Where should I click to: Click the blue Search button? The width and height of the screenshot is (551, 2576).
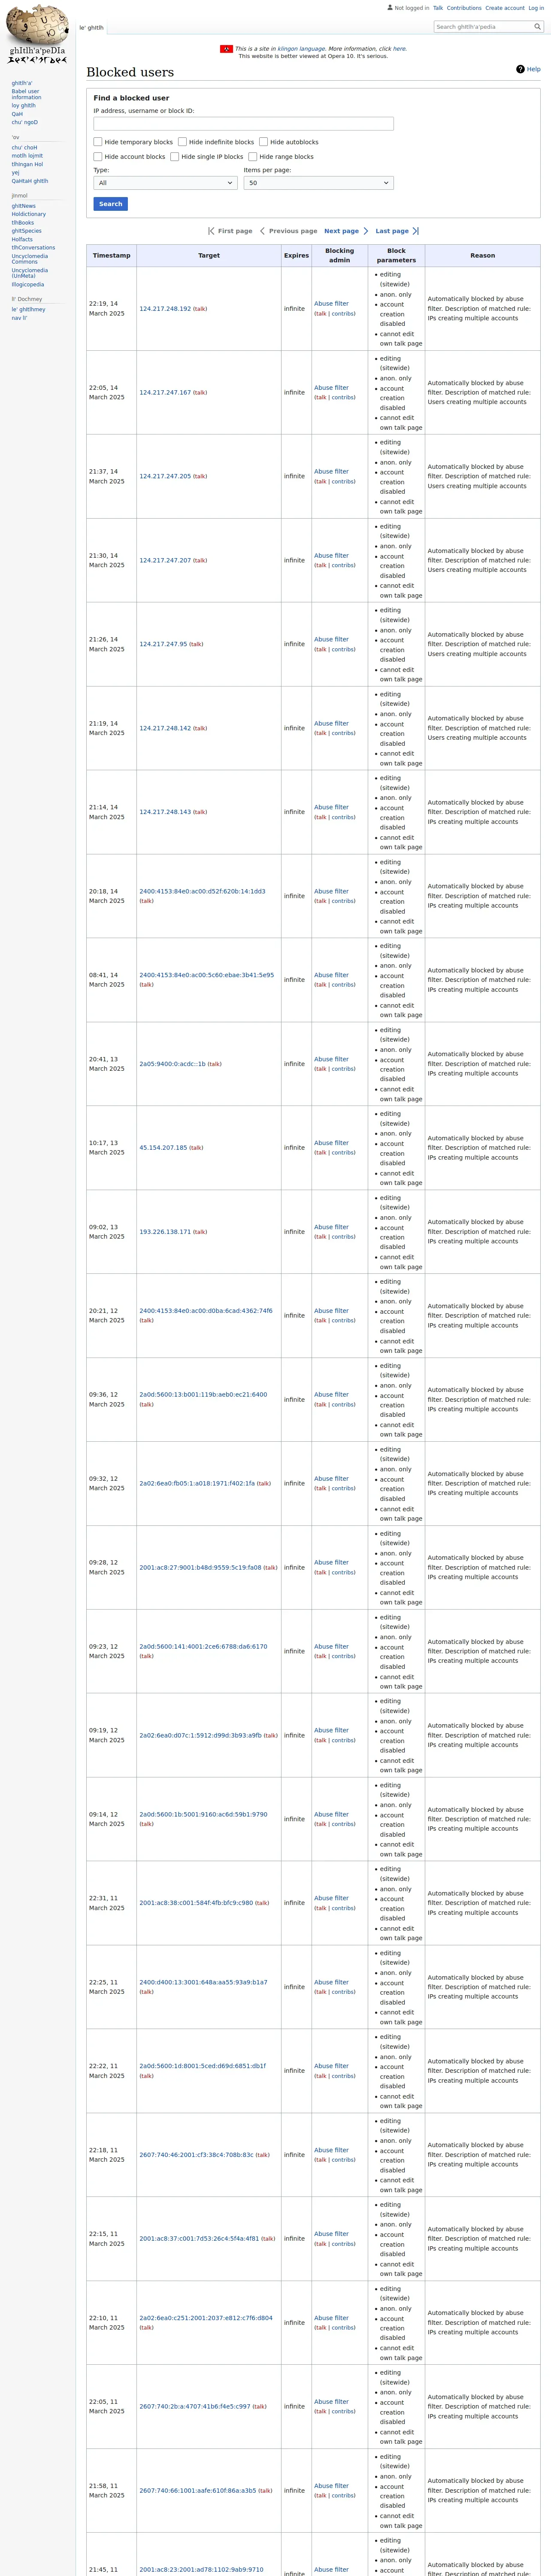(x=111, y=204)
